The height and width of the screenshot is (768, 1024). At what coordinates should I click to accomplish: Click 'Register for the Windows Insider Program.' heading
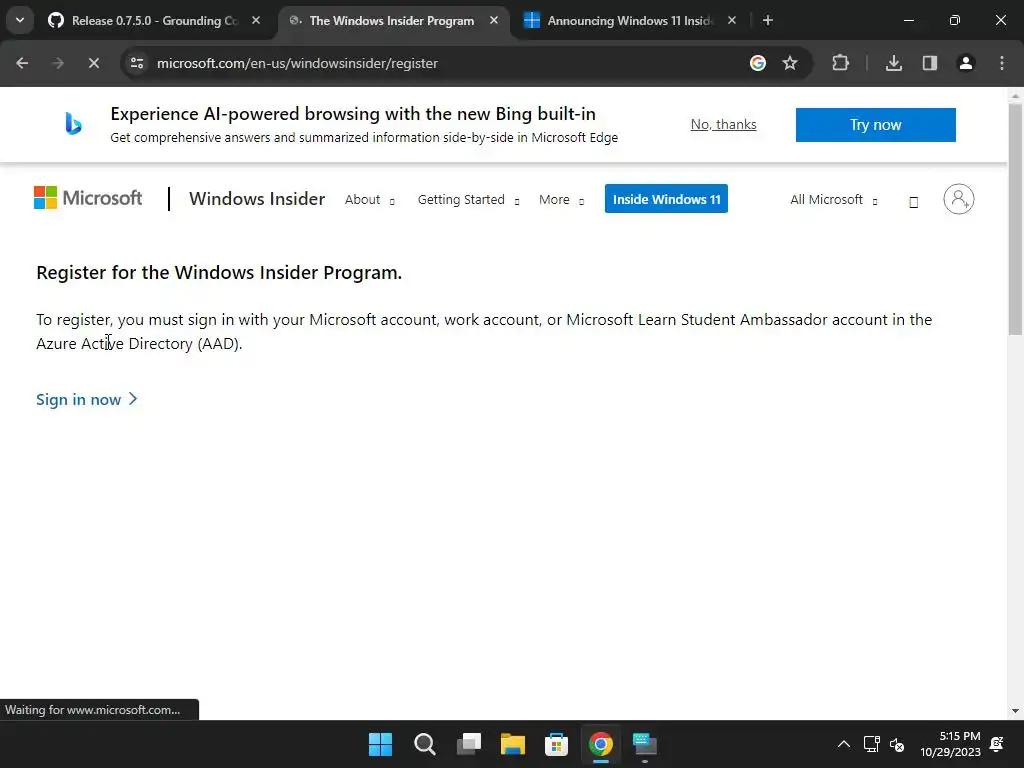pos(219,273)
